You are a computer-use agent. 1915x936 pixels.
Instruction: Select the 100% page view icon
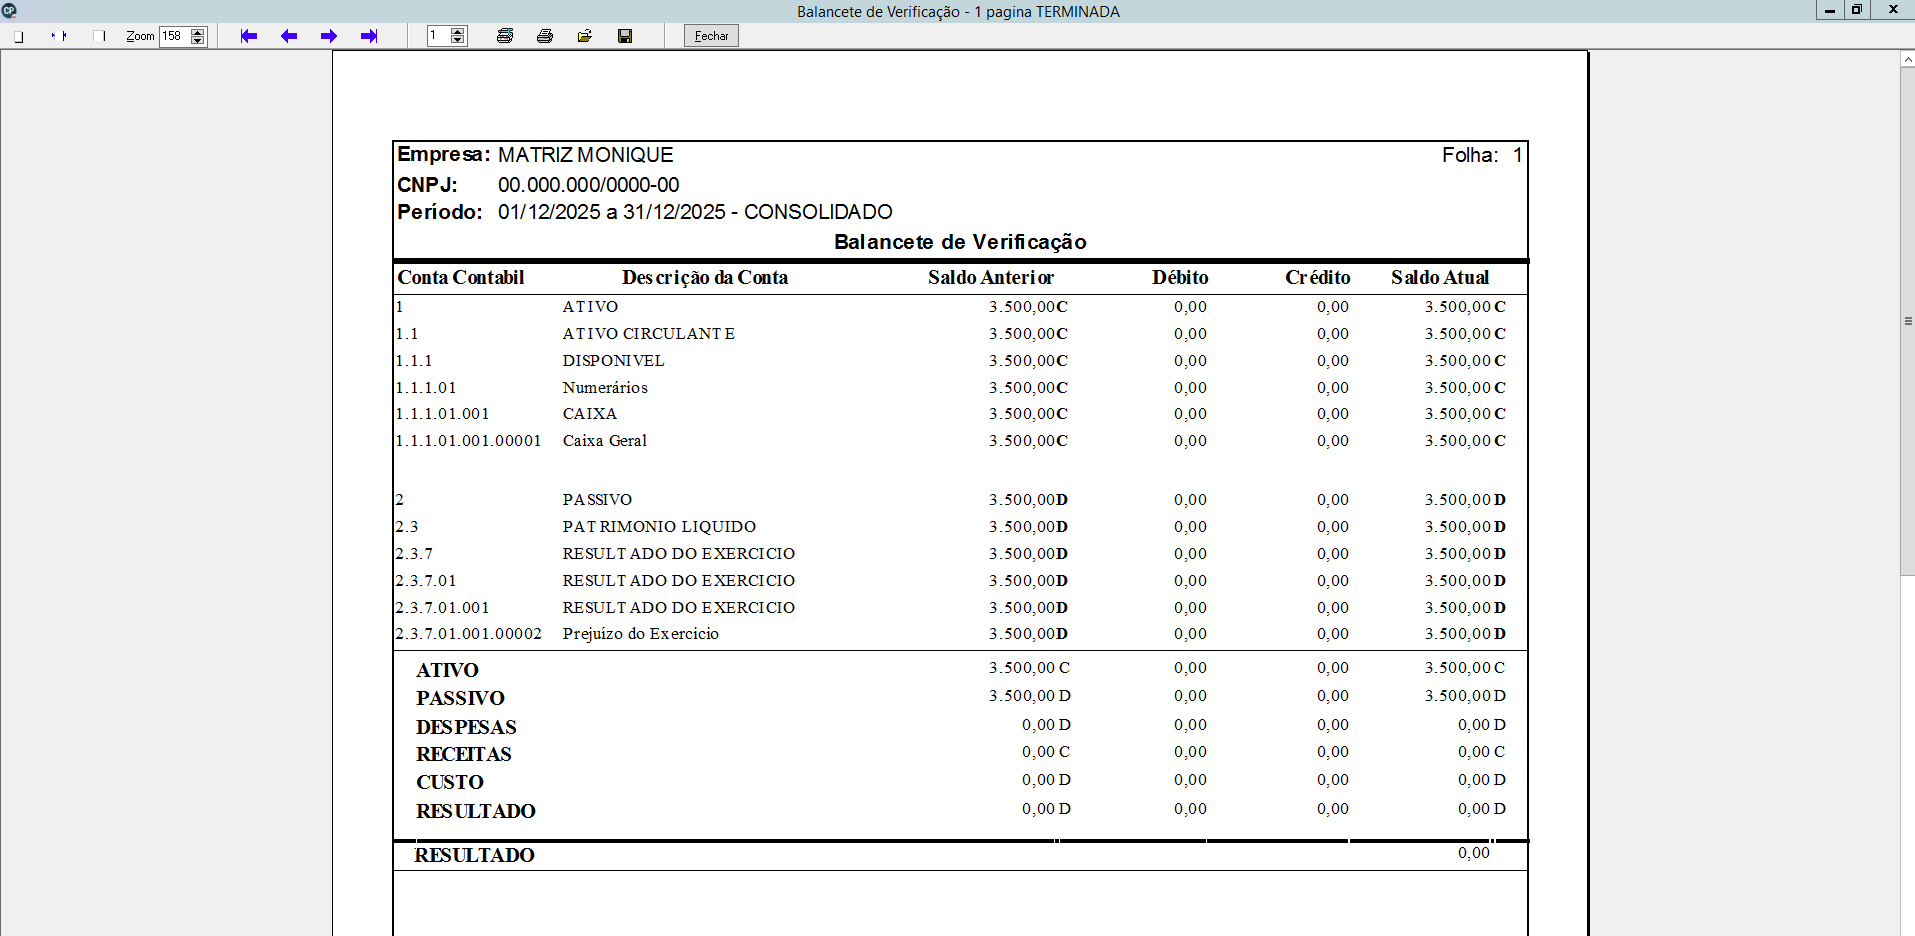pos(99,36)
